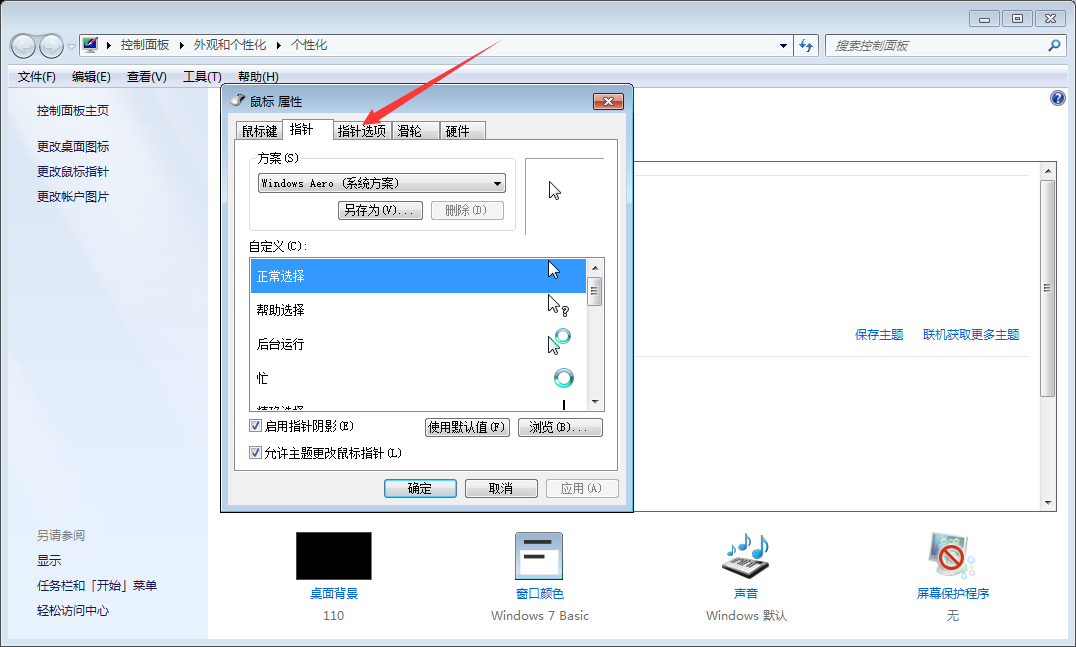Click the magnifier icon in 搜索控制面板 box

(1055, 45)
